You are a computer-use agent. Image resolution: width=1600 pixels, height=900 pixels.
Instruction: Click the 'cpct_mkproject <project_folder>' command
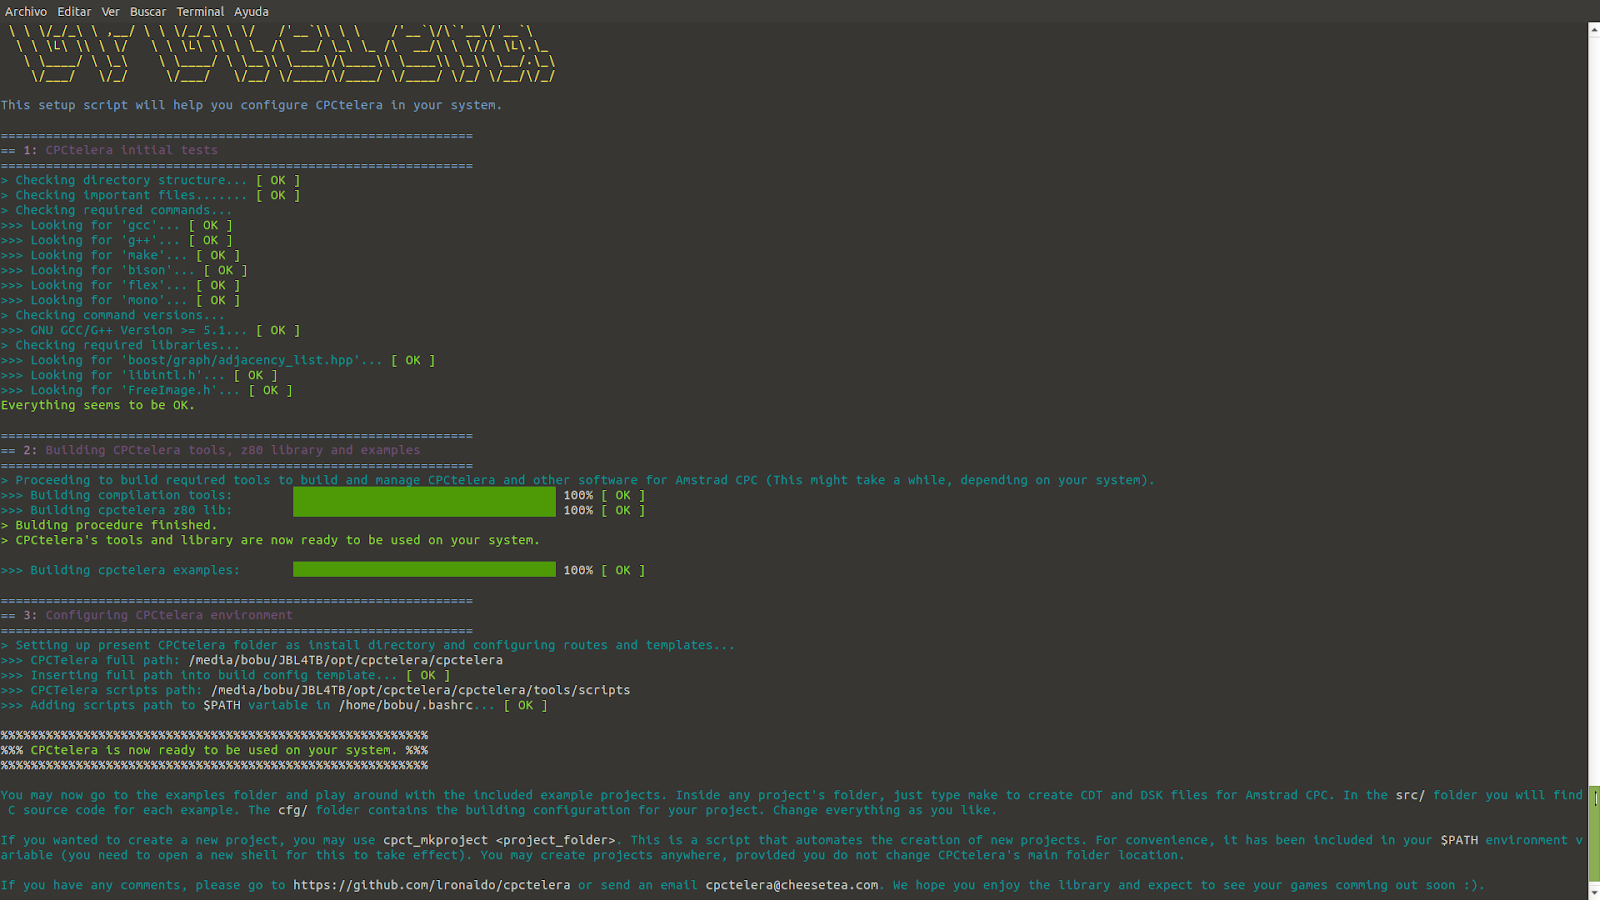click(499, 840)
